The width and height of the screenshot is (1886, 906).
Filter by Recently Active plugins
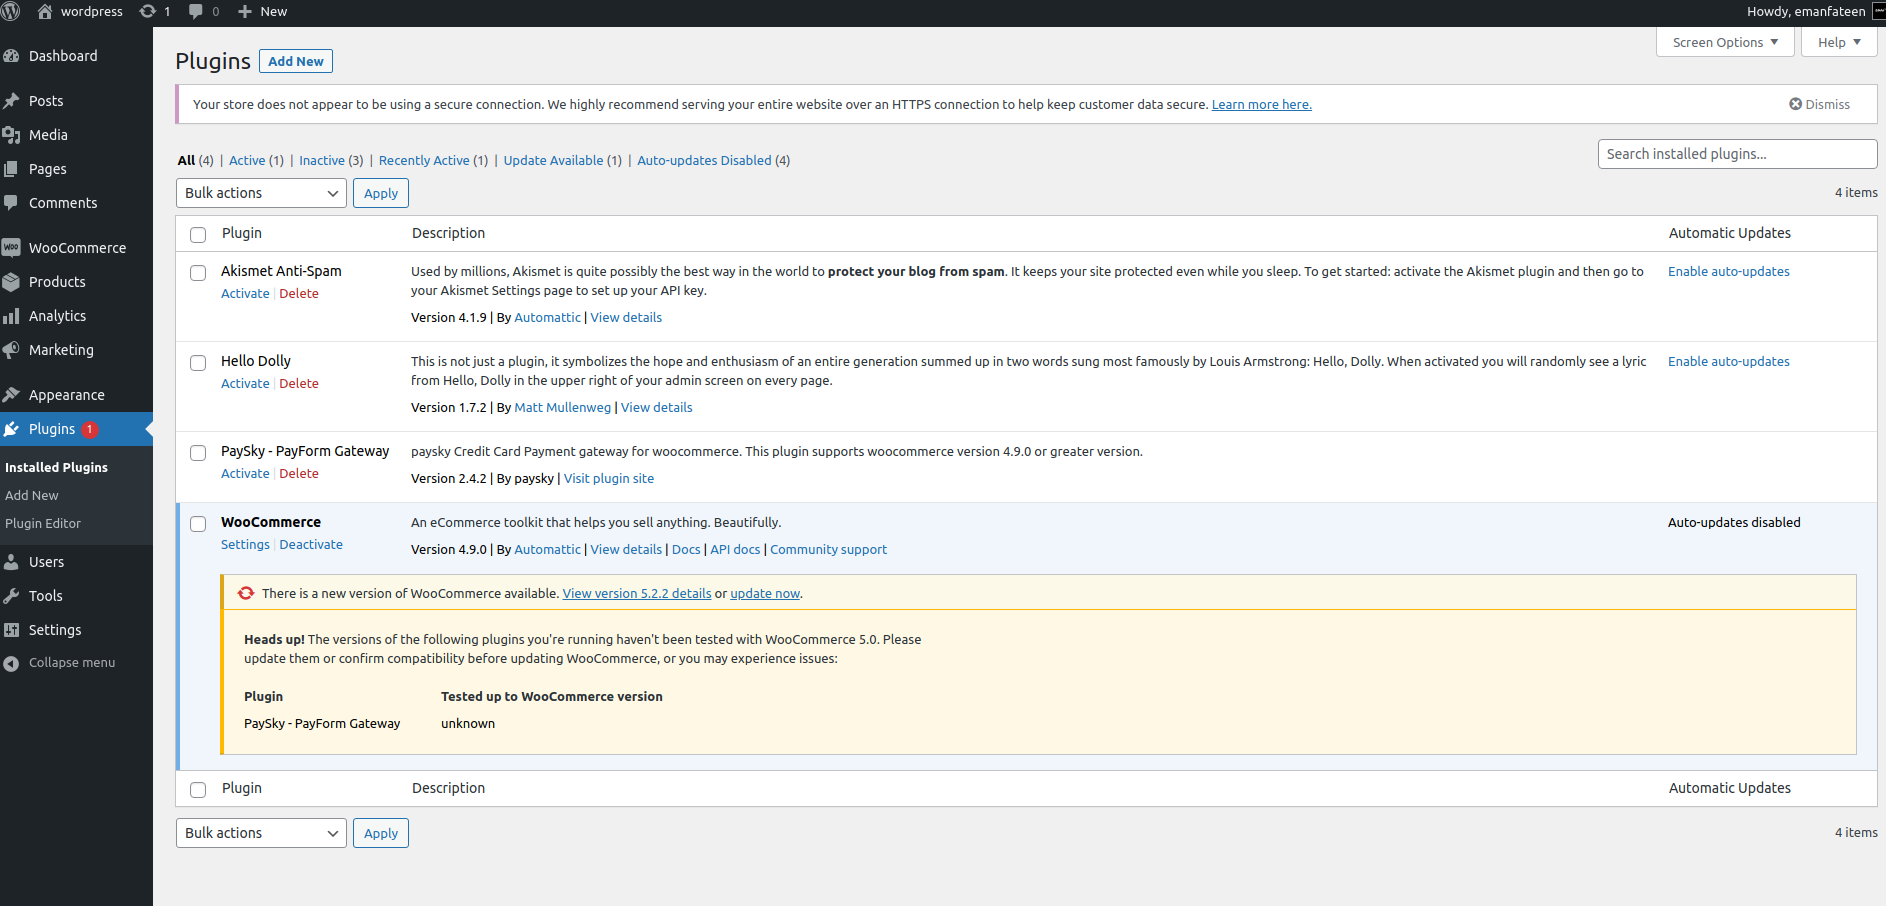(x=424, y=160)
